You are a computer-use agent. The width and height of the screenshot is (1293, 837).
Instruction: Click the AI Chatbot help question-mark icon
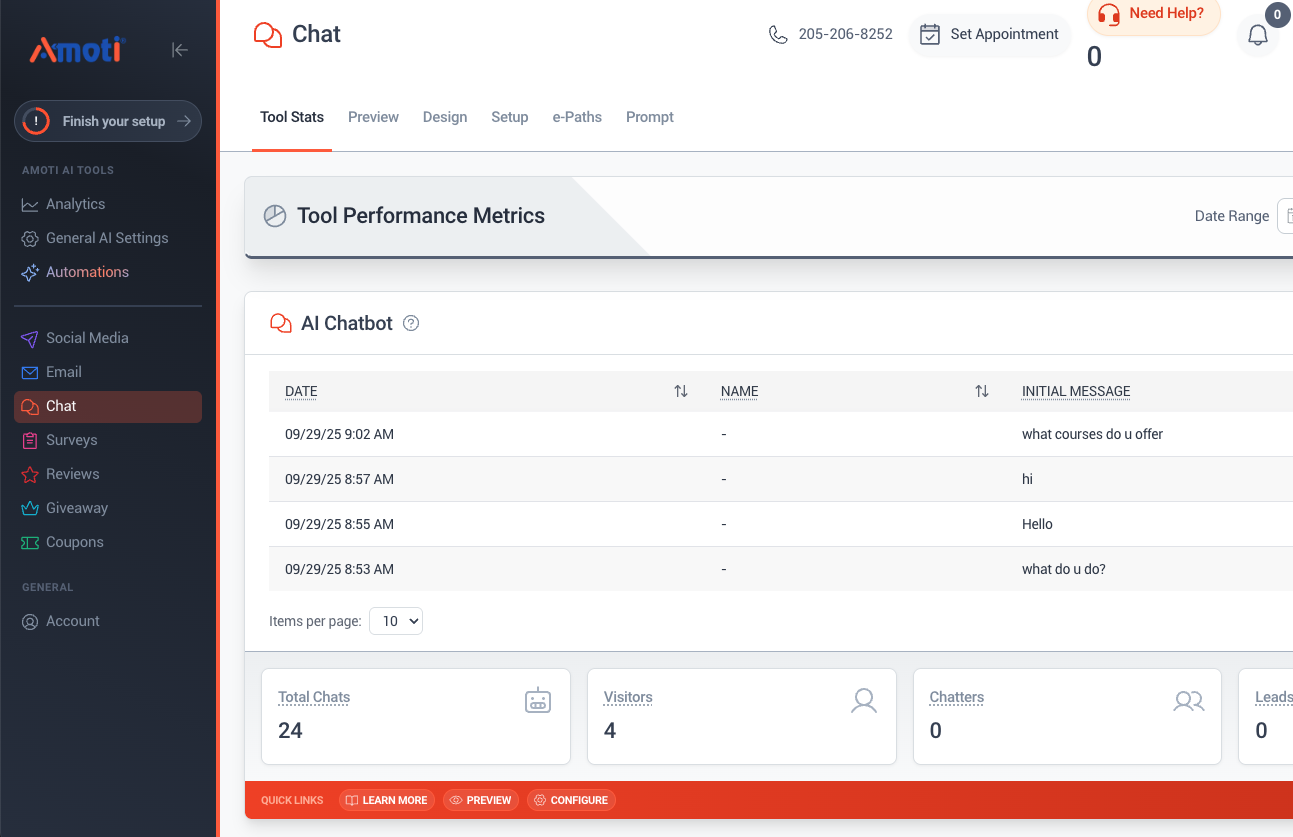(x=411, y=324)
